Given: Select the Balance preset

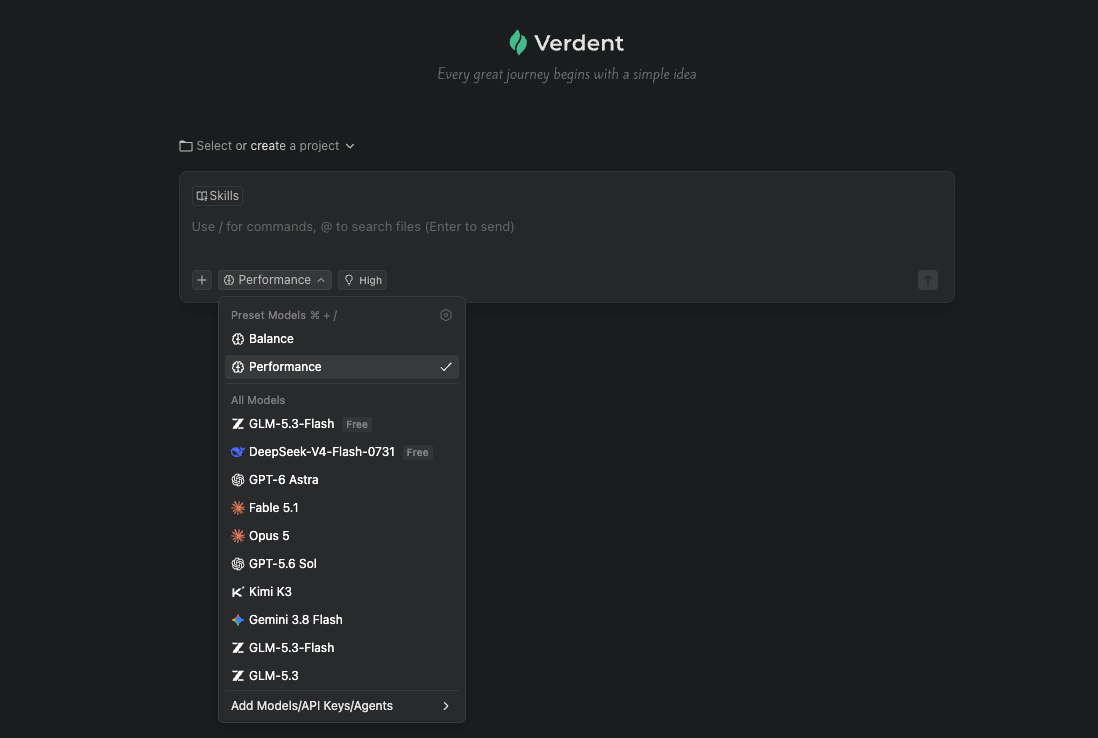Looking at the screenshot, I should point(342,339).
